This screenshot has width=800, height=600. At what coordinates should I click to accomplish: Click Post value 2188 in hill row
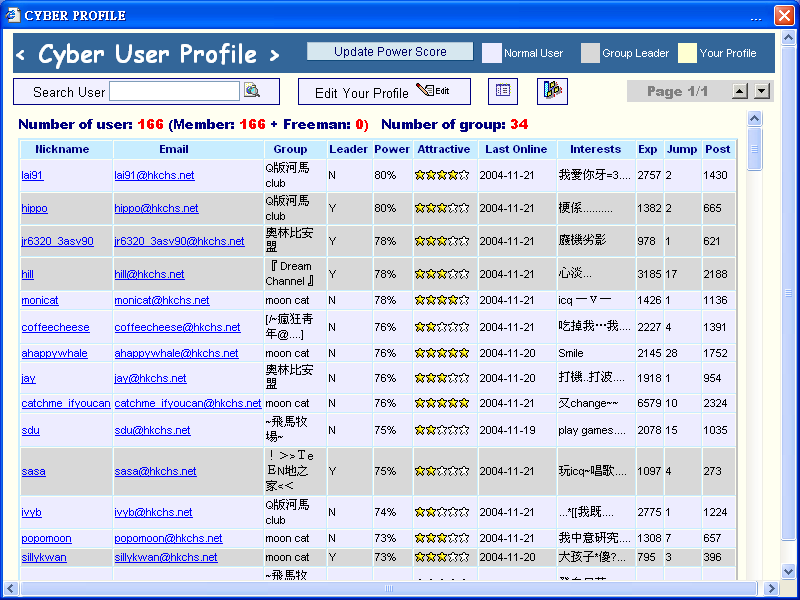click(715, 274)
